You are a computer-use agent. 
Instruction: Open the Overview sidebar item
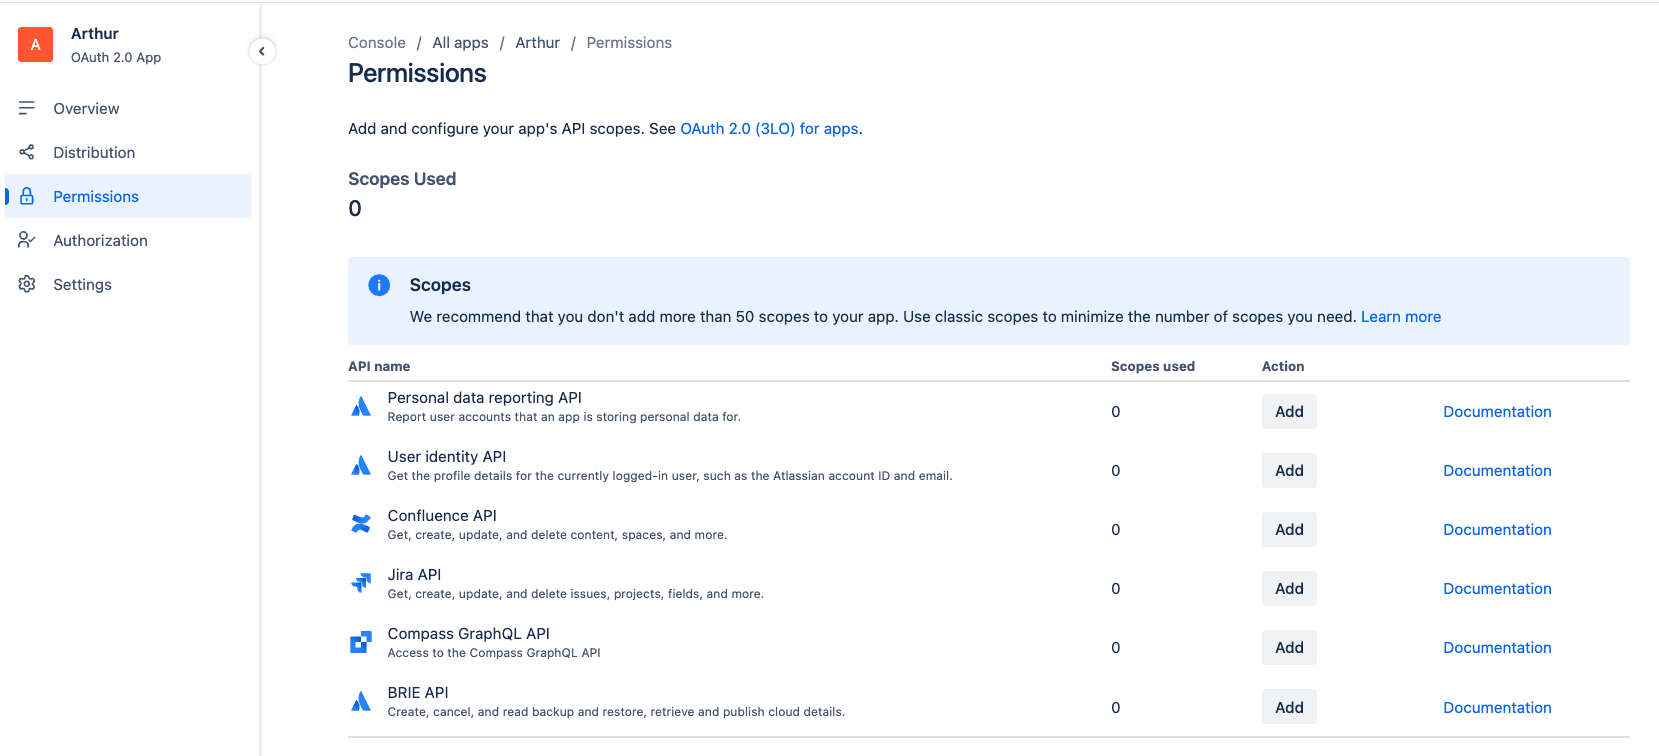click(x=128, y=108)
